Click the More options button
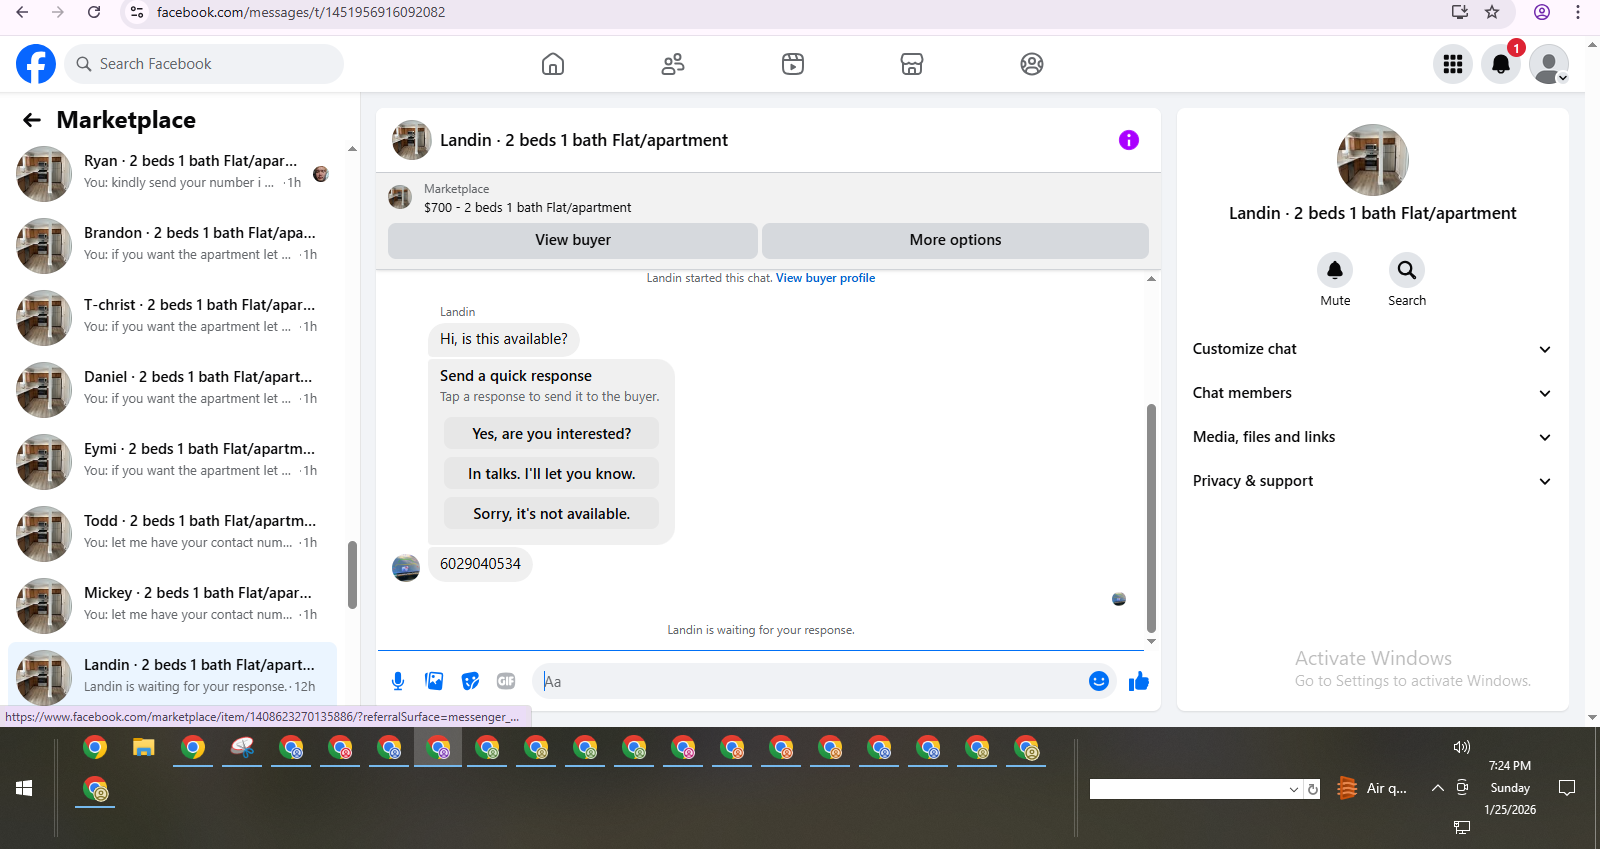This screenshot has height=849, width=1600. click(x=955, y=240)
